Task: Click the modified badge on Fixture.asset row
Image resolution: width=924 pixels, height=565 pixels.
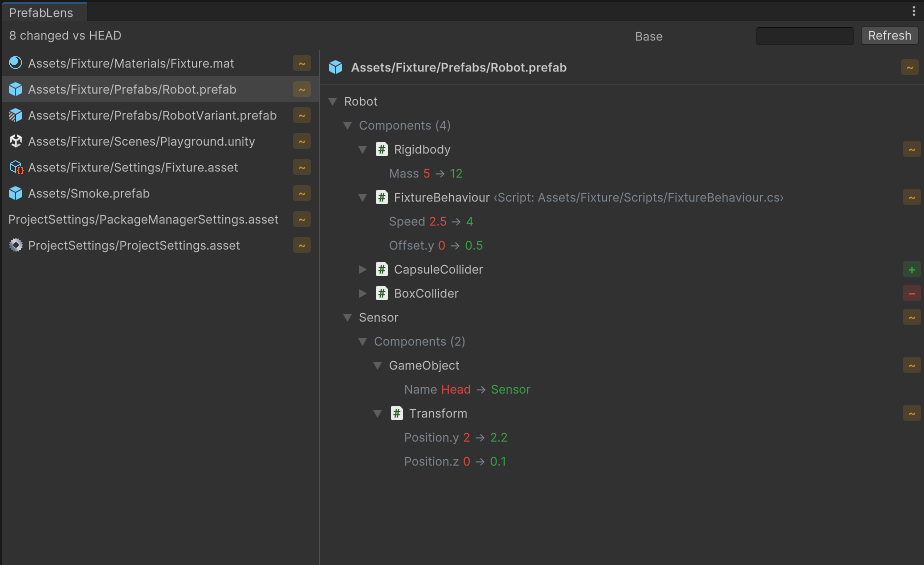Action: point(302,167)
